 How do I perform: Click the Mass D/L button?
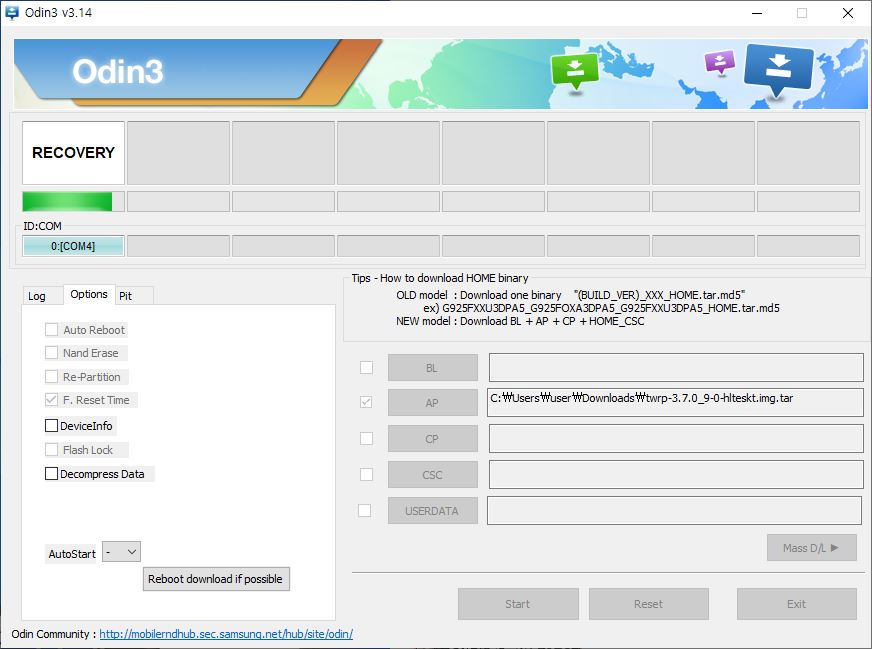coord(811,548)
